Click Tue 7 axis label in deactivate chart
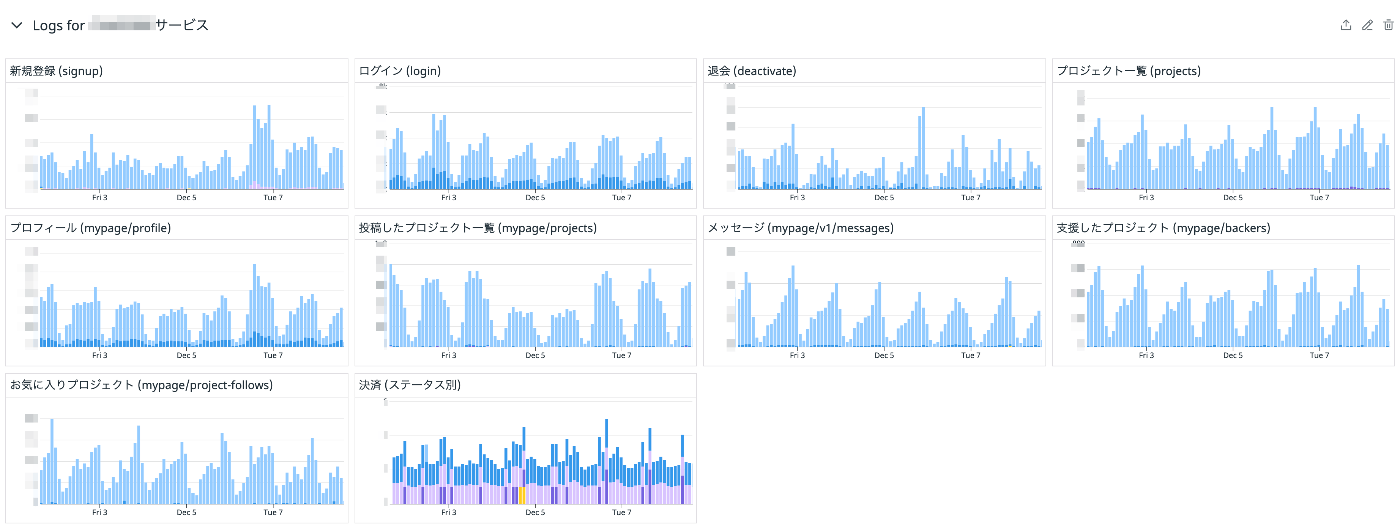The image size is (1400, 531). tap(970, 198)
